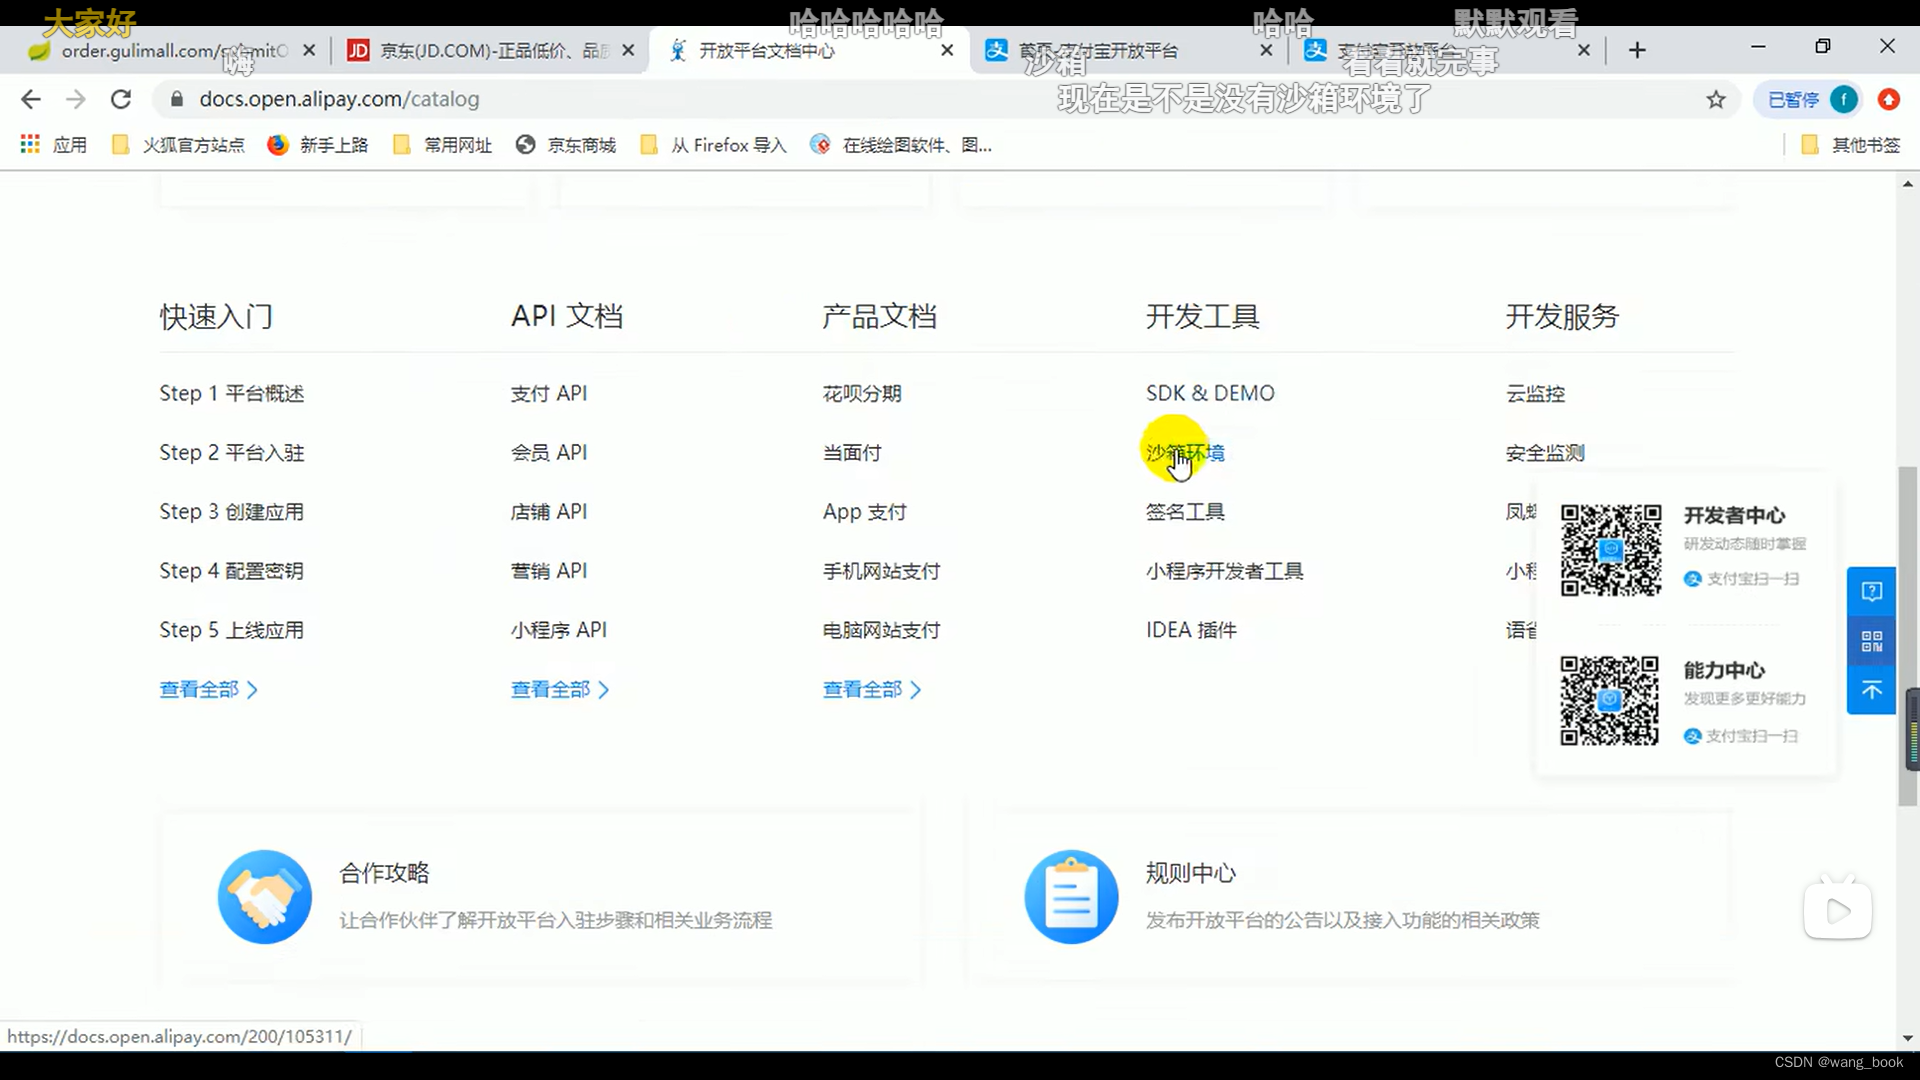The width and height of the screenshot is (1920, 1080).
Task: Expand 查看全部 under API 文档
Action: pos(560,689)
